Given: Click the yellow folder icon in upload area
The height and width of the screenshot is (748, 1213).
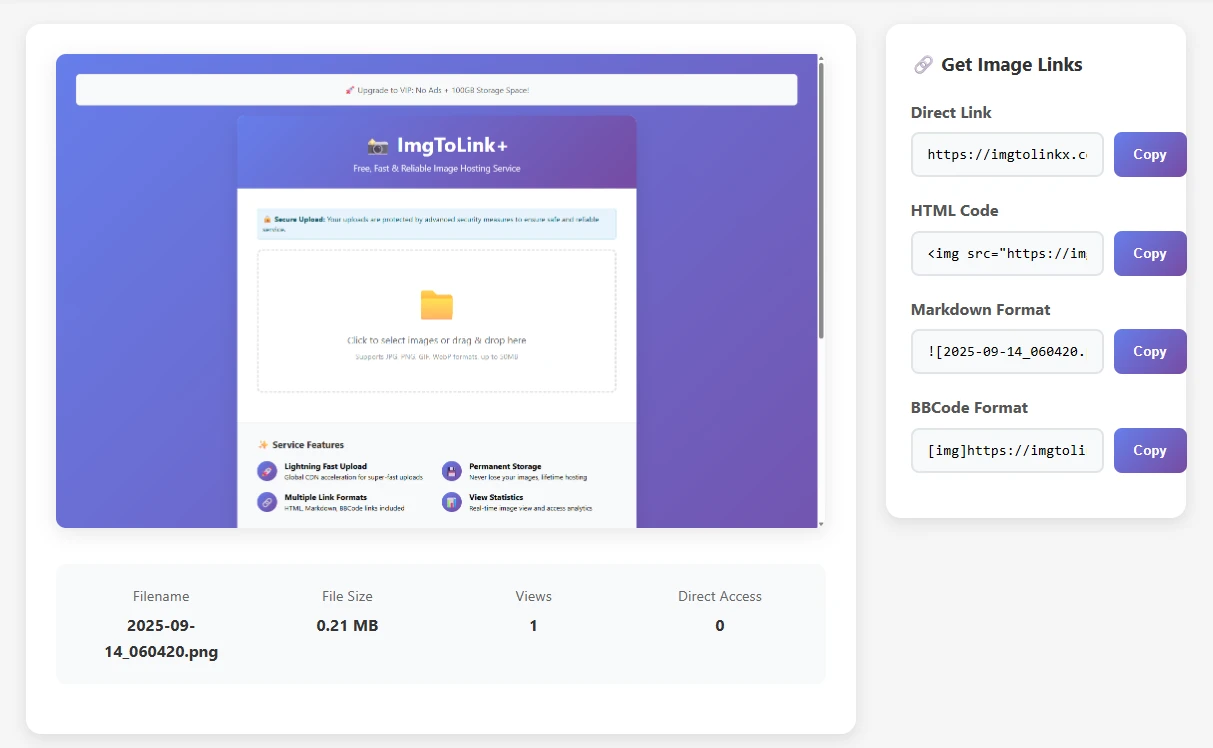Looking at the screenshot, I should pos(436,305).
